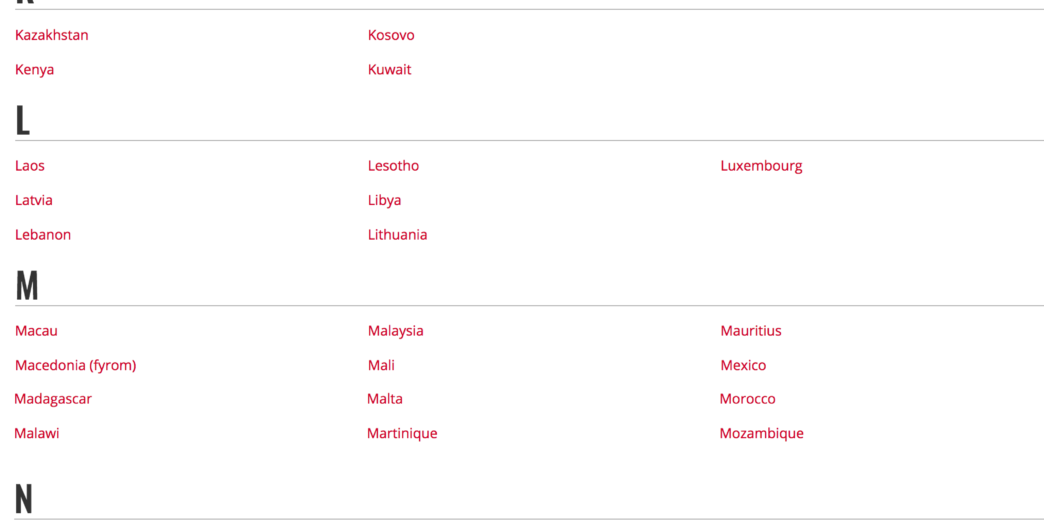The height and width of the screenshot is (522, 1044).
Task: Open the Laos link
Action: (x=30, y=166)
